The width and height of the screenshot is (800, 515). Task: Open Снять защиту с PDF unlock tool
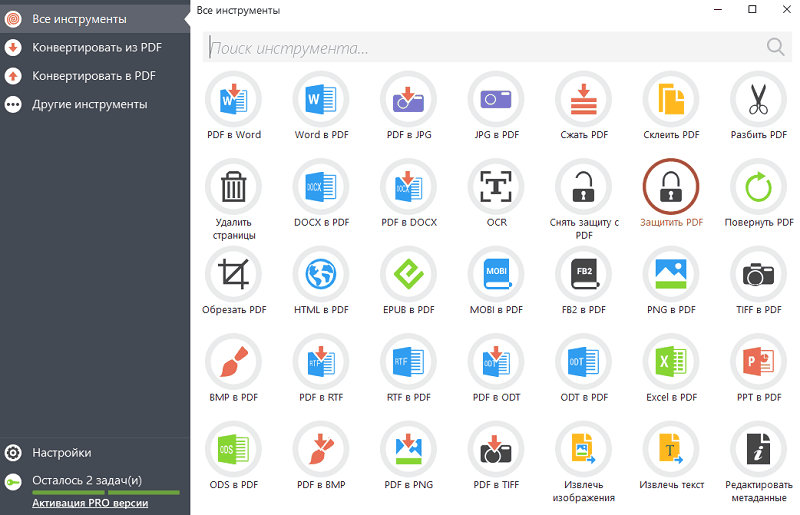(584, 186)
